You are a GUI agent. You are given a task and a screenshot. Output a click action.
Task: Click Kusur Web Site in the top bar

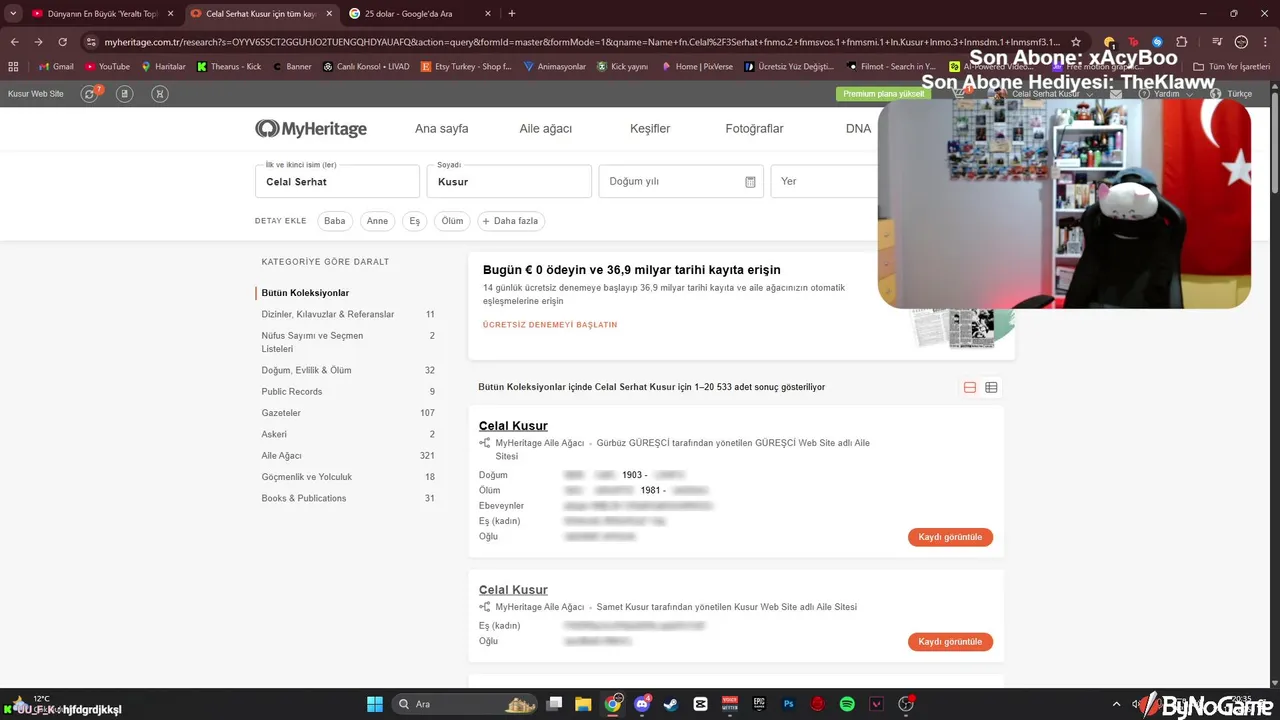coord(36,94)
